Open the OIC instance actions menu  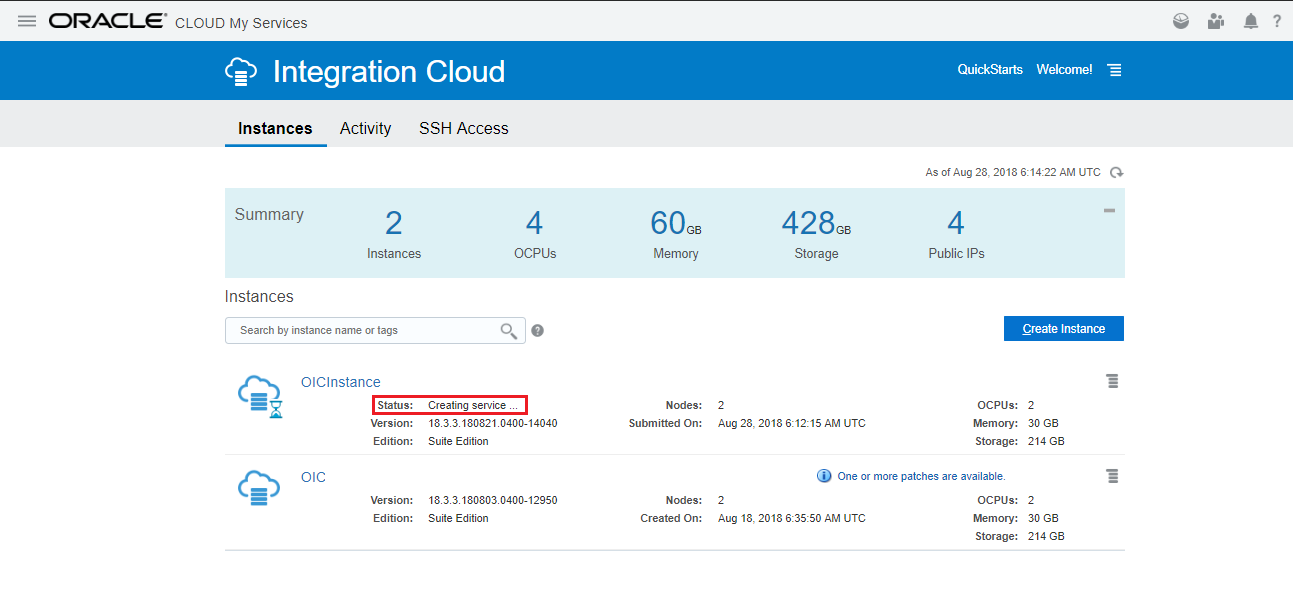[x=1112, y=476]
